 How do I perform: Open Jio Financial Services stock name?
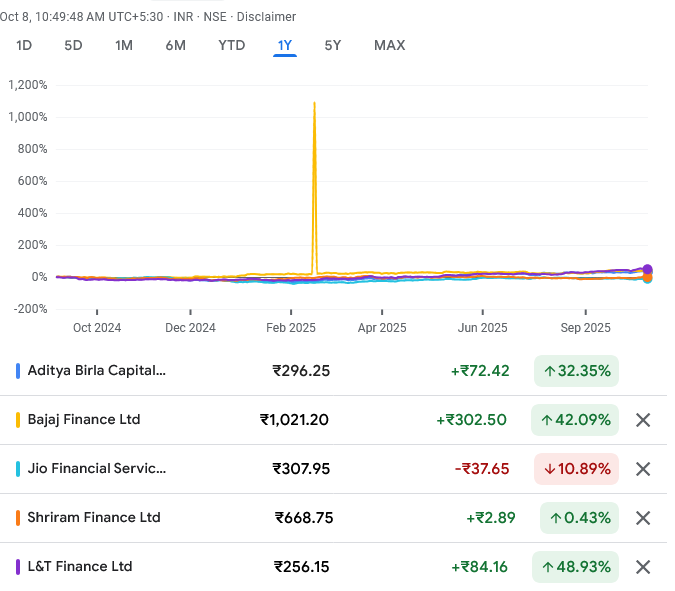(x=96, y=468)
